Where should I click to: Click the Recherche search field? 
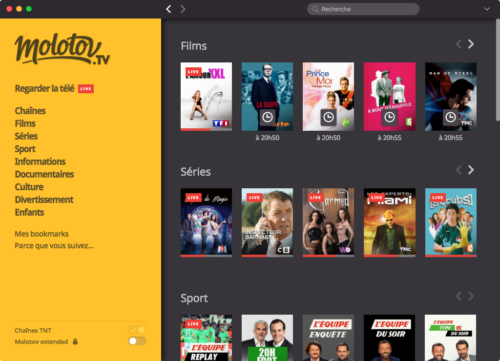click(363, 9)
